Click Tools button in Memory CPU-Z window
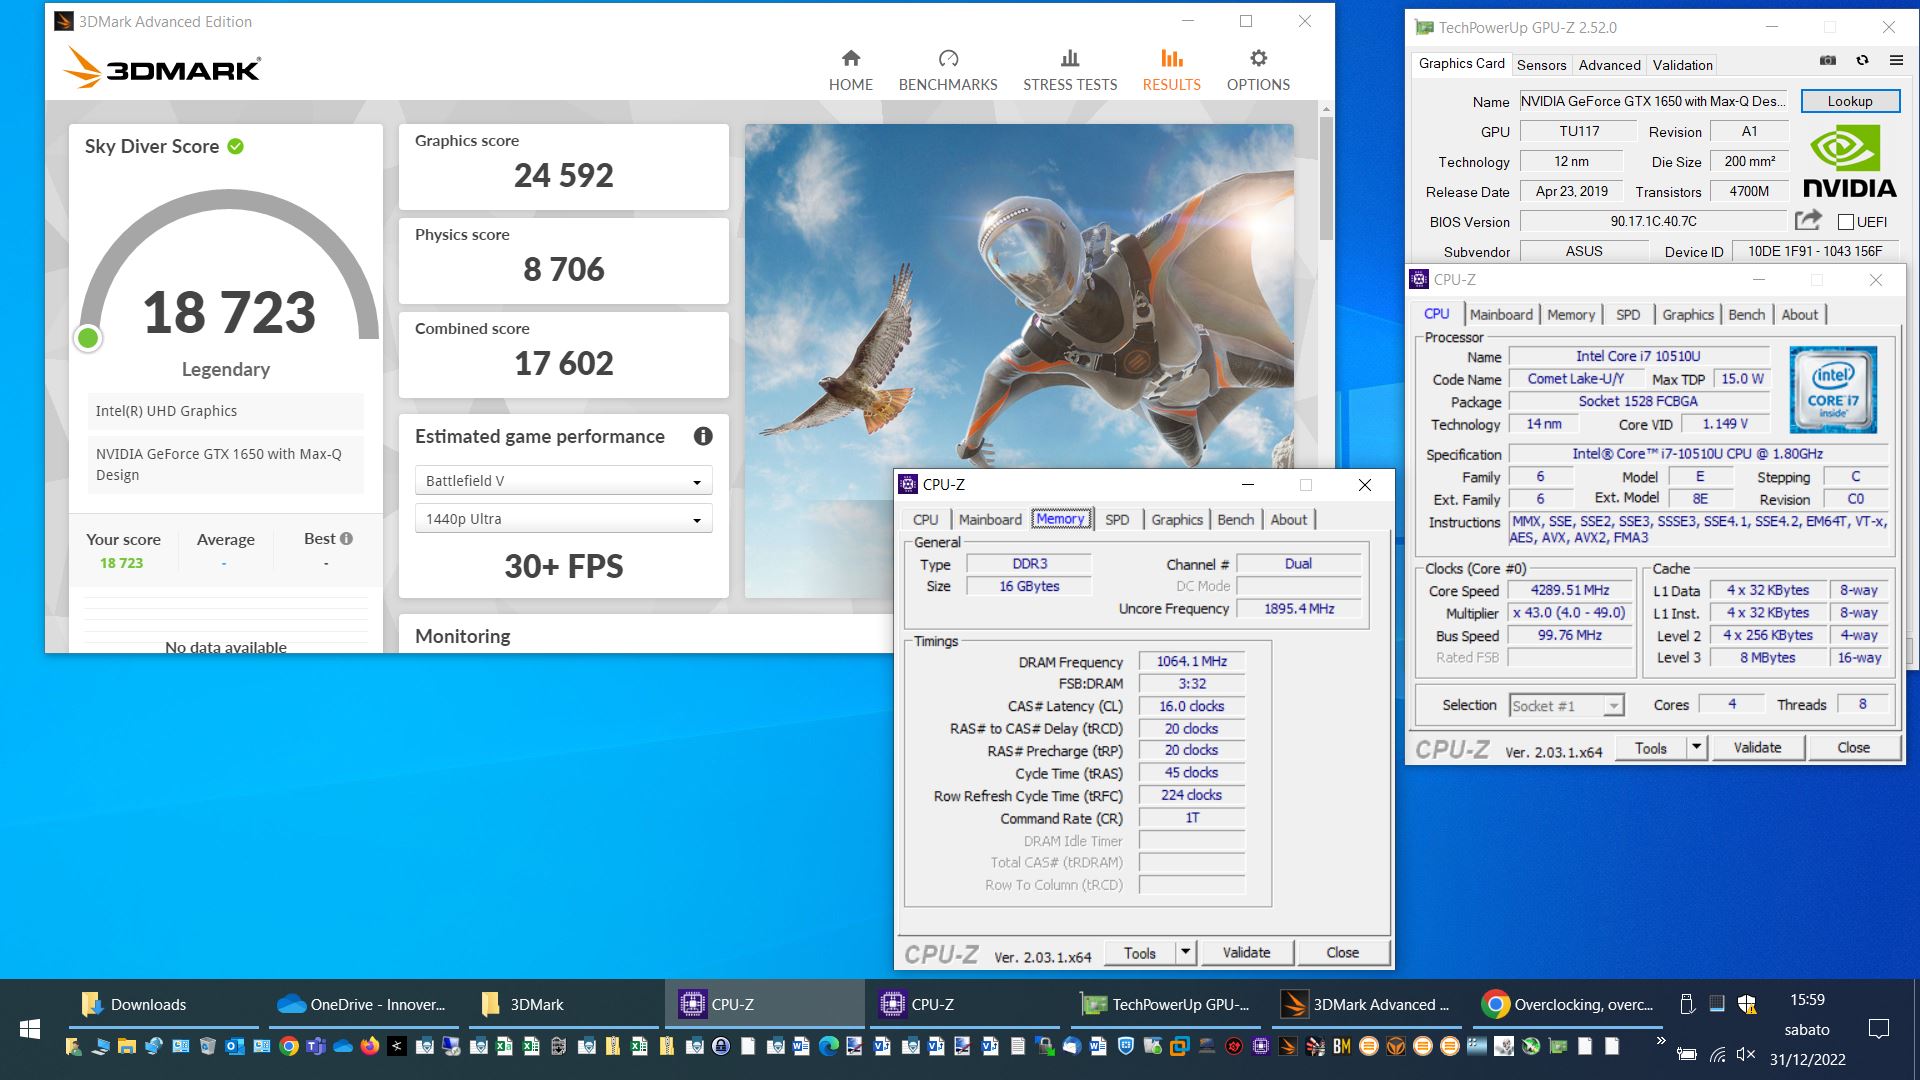1920x1080 pixels. [1140, 952]
